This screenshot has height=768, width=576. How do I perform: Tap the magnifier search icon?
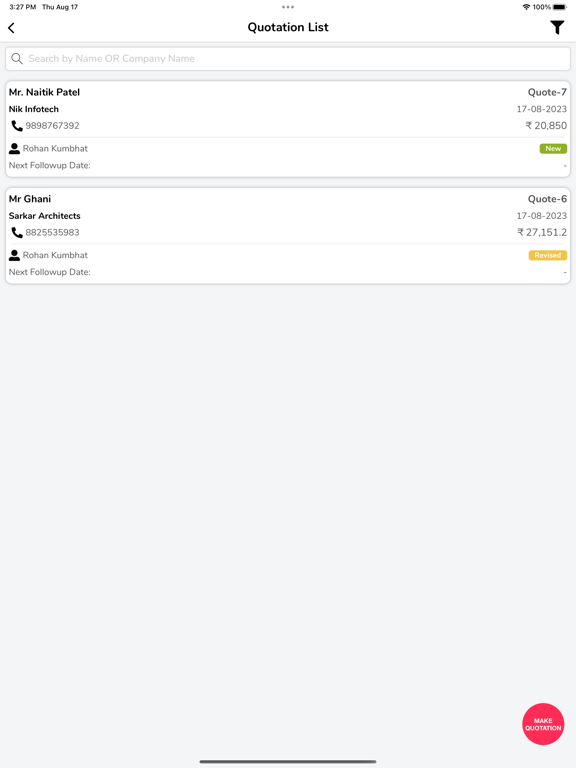(17, 59)
